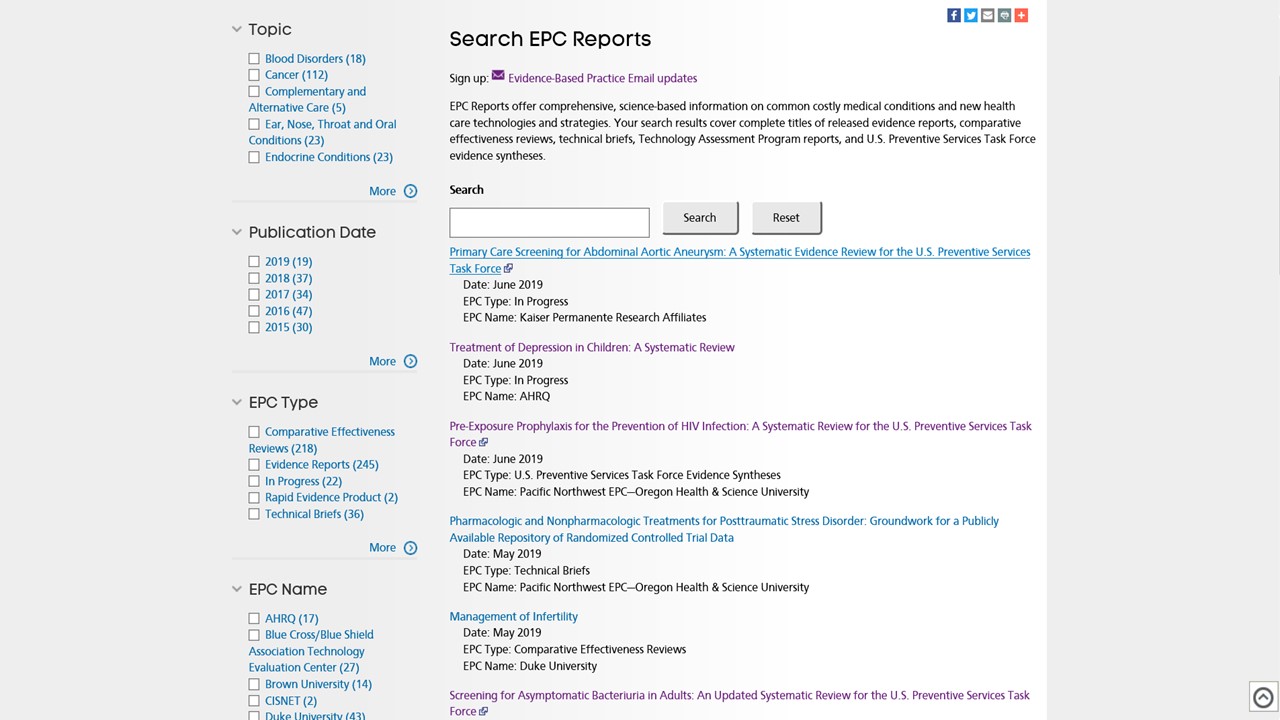Viewport: 1280px width, 720px height.
Task: Collapse the Topic filter section chevron
Action: click(x=237, y=29)
